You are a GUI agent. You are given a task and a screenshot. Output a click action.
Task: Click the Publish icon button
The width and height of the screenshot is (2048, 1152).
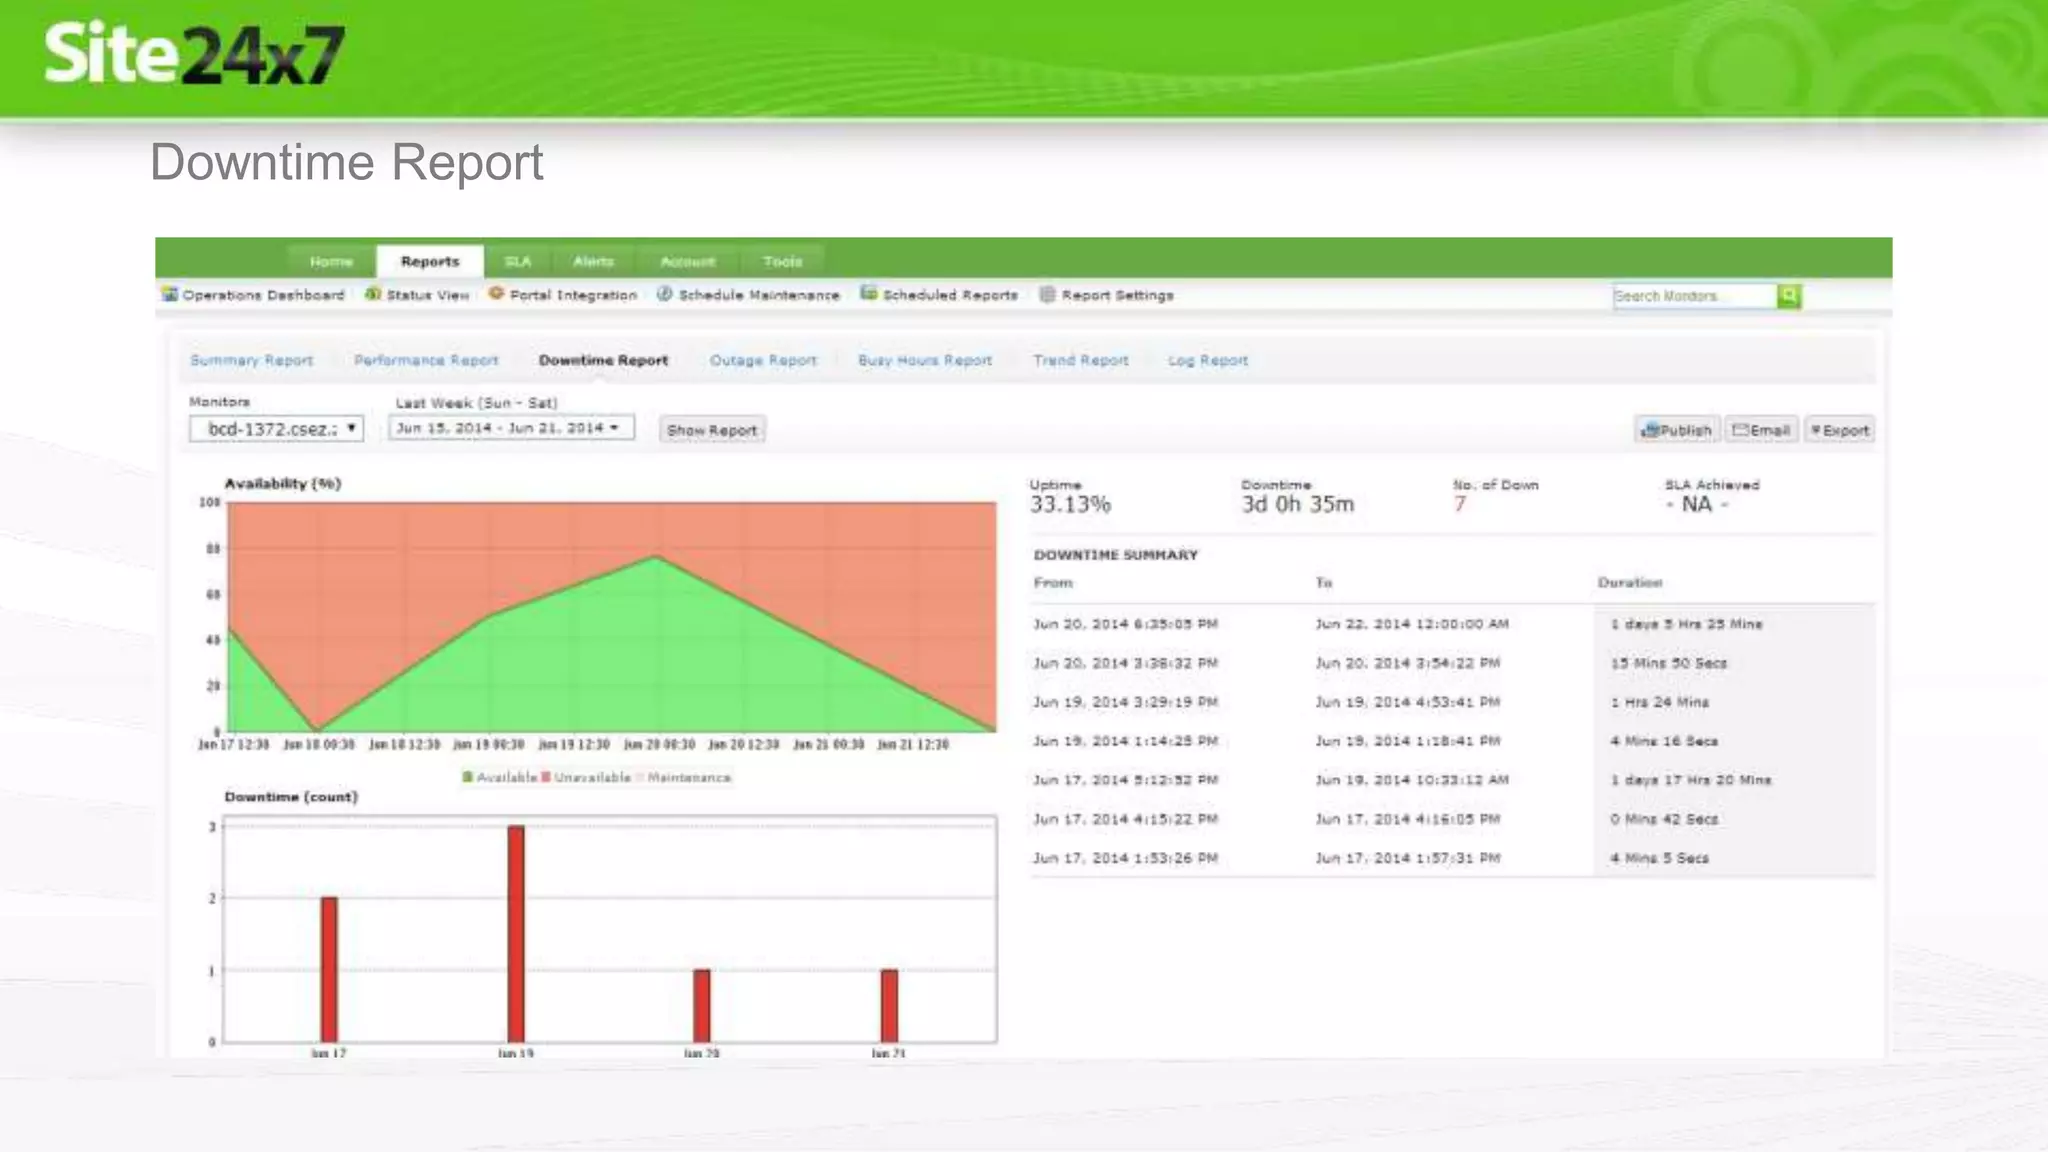(1677, 430)
